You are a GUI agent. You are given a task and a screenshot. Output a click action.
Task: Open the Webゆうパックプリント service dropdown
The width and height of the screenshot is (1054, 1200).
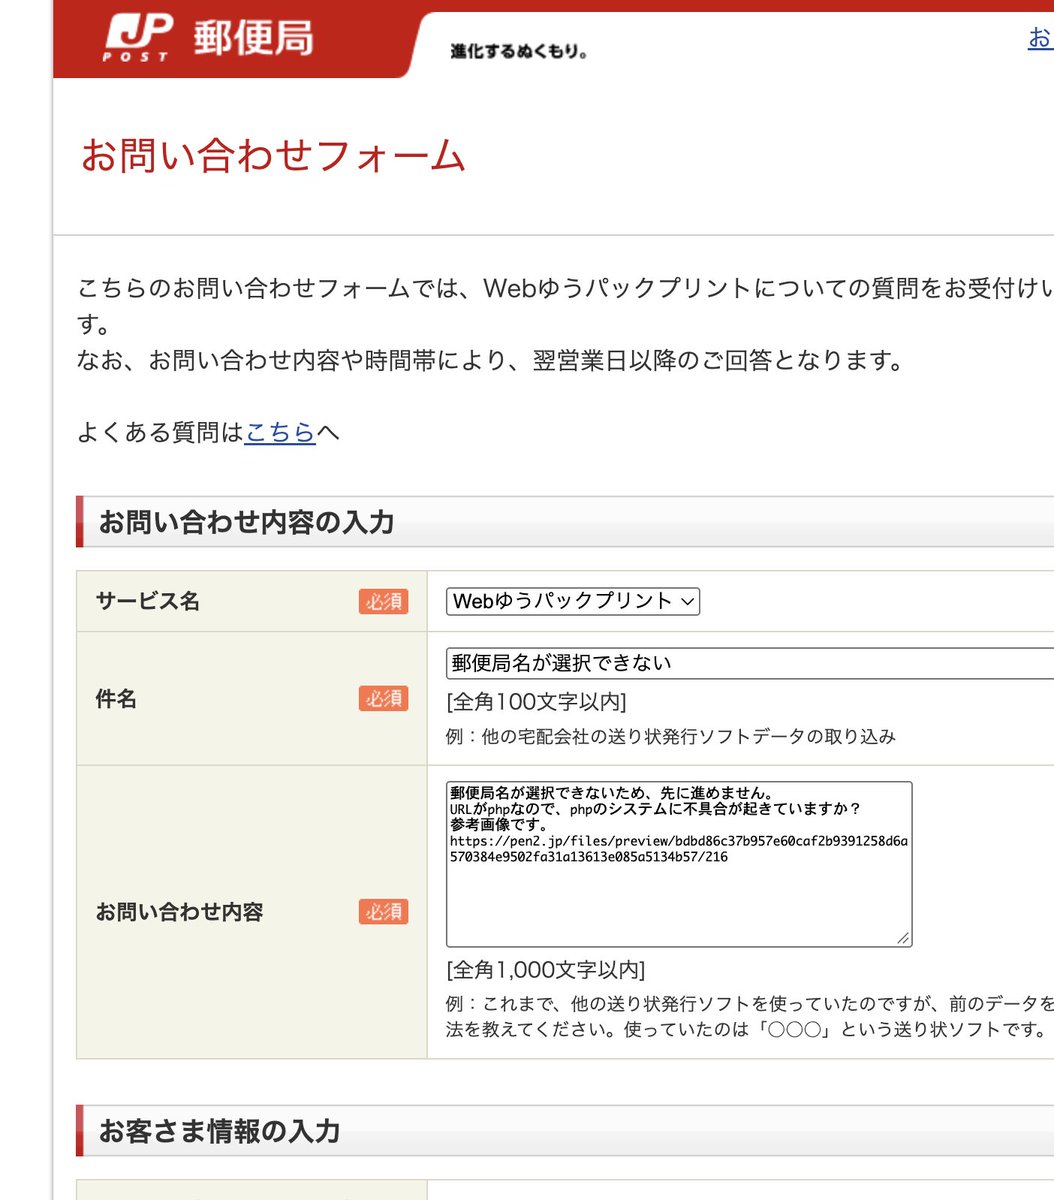pyautogui.click(x=573, y=601)
